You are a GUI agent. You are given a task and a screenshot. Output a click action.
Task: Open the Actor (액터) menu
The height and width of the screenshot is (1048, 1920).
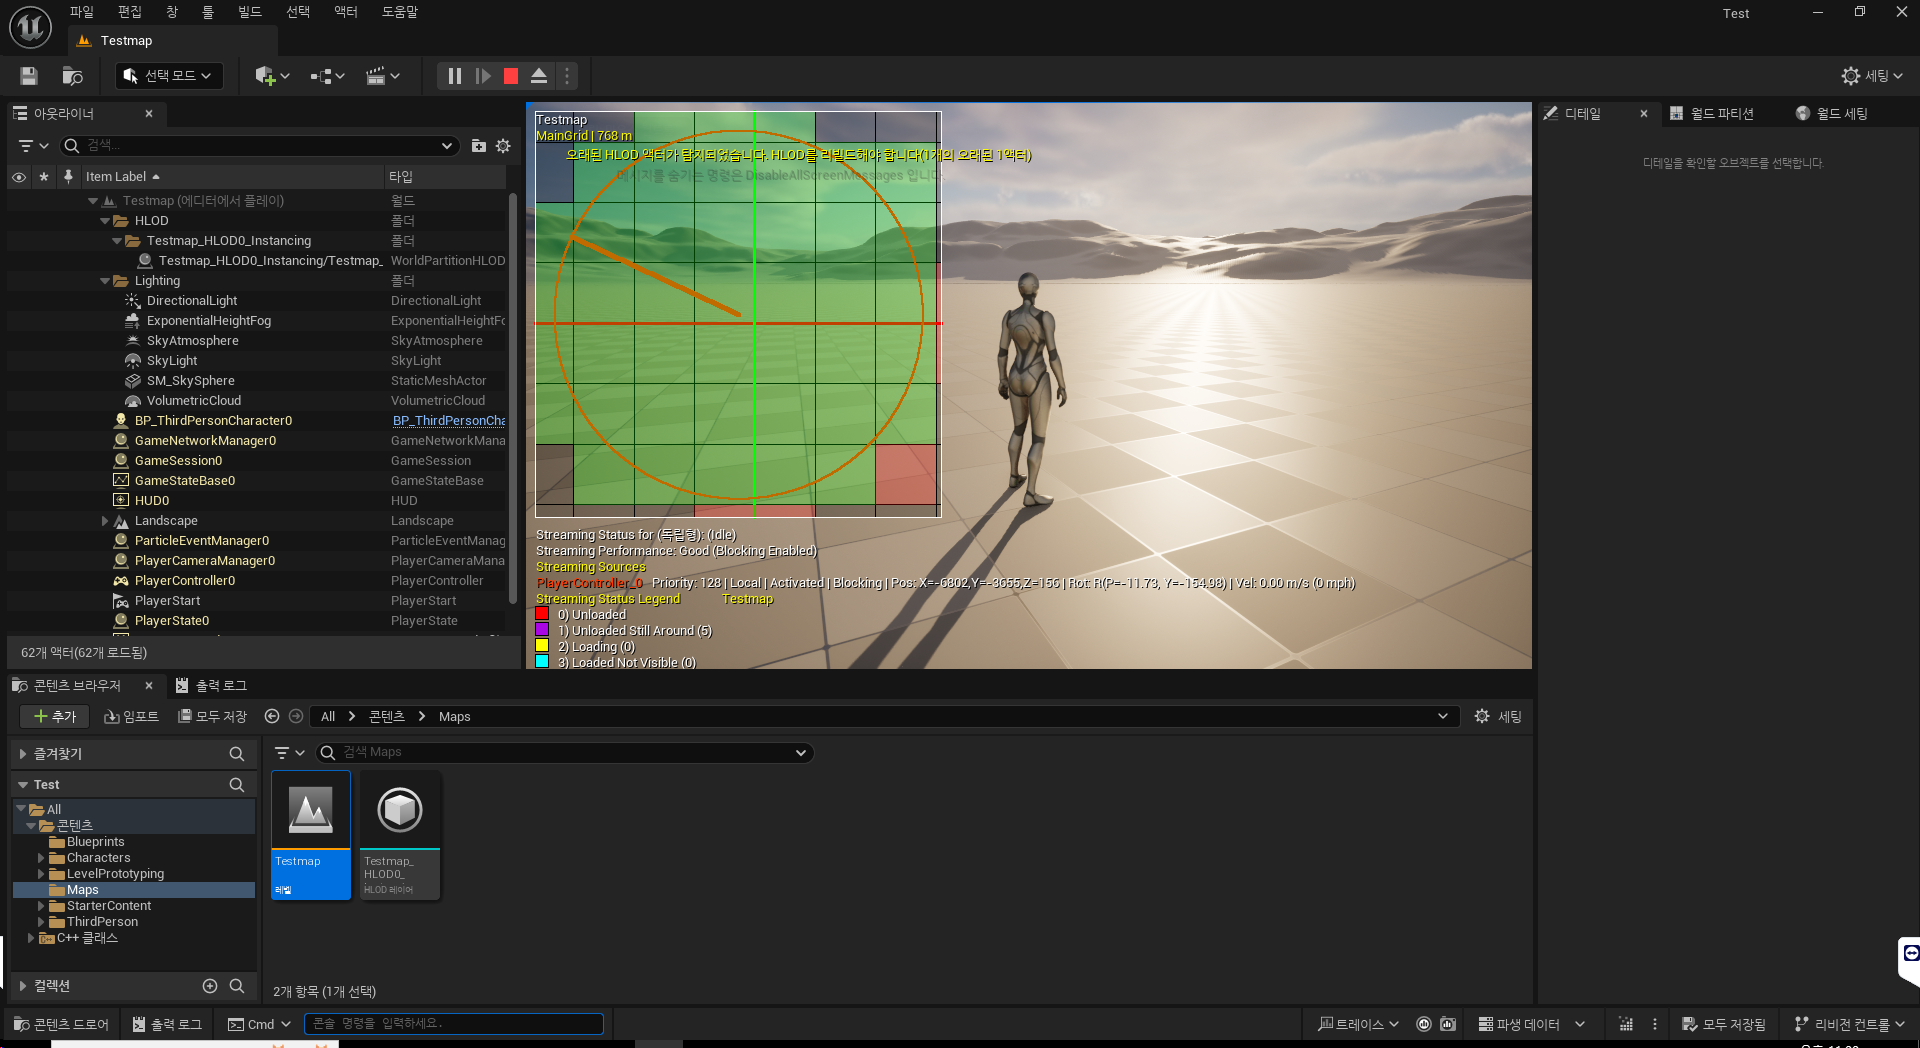tap(345, 12)
